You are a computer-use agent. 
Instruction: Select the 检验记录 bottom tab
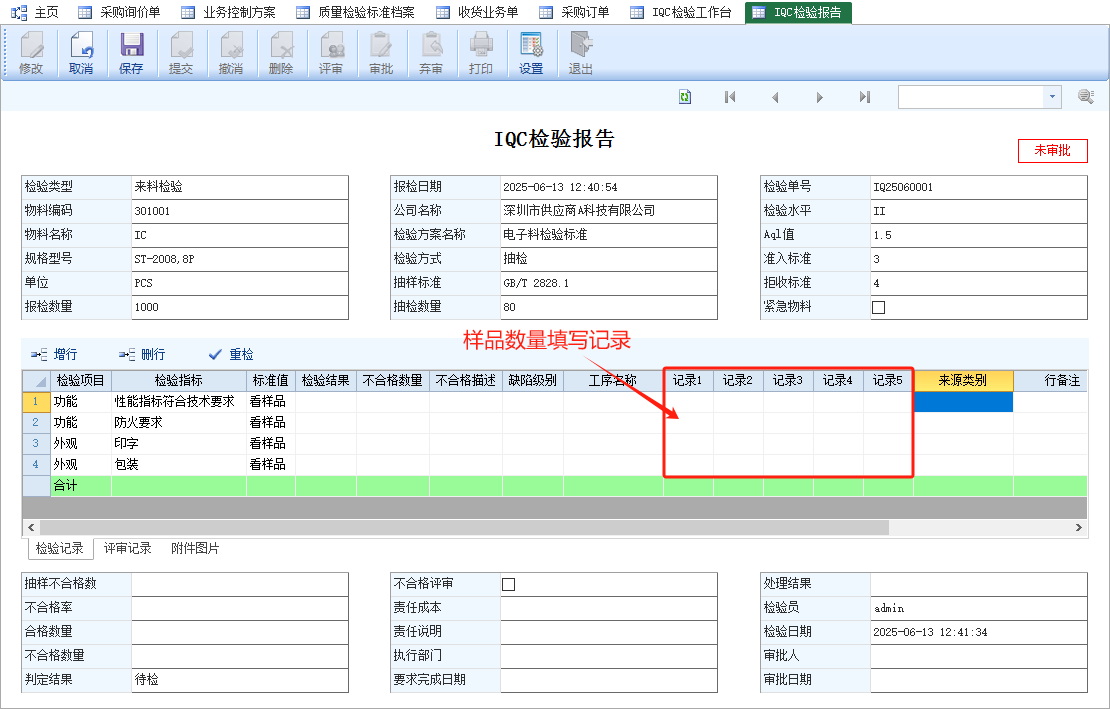[x=60, y=548]
